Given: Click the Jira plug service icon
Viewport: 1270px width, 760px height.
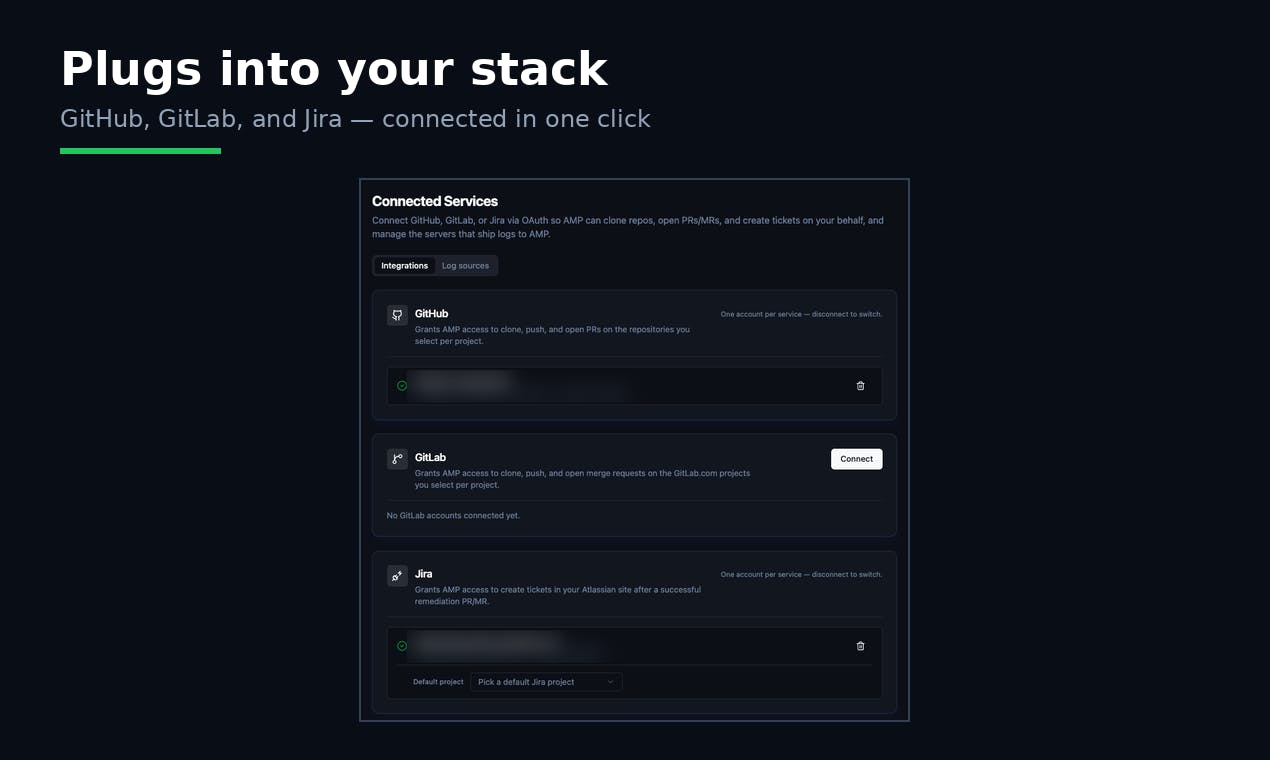Looking at the screenshot, I should point(397,575).
